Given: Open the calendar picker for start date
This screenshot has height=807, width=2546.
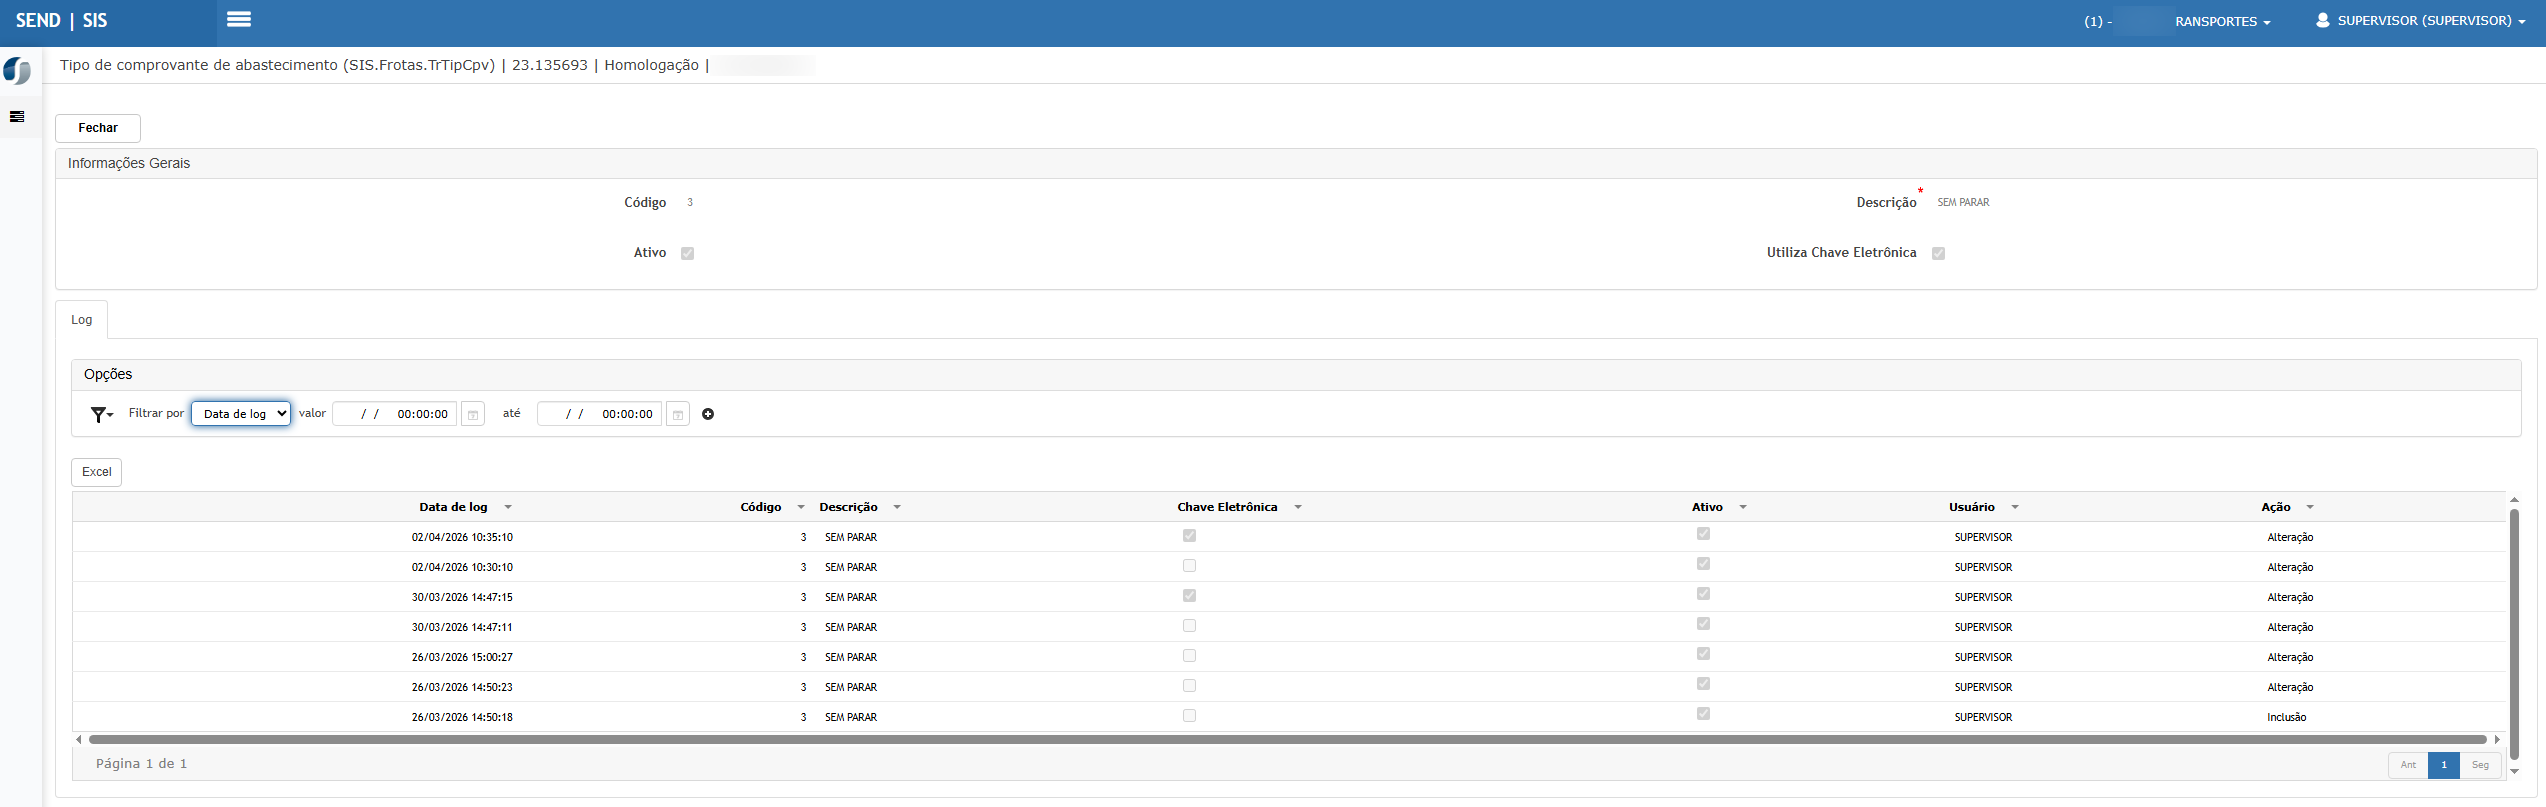Looking at the screenshot, I should tap(473, 414).
